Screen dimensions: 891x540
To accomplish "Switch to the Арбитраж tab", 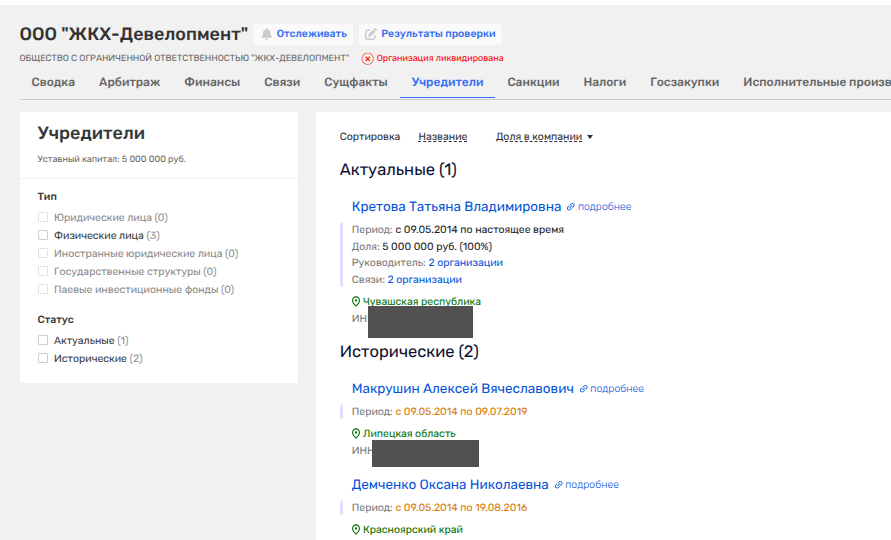I will coord(130,82).
